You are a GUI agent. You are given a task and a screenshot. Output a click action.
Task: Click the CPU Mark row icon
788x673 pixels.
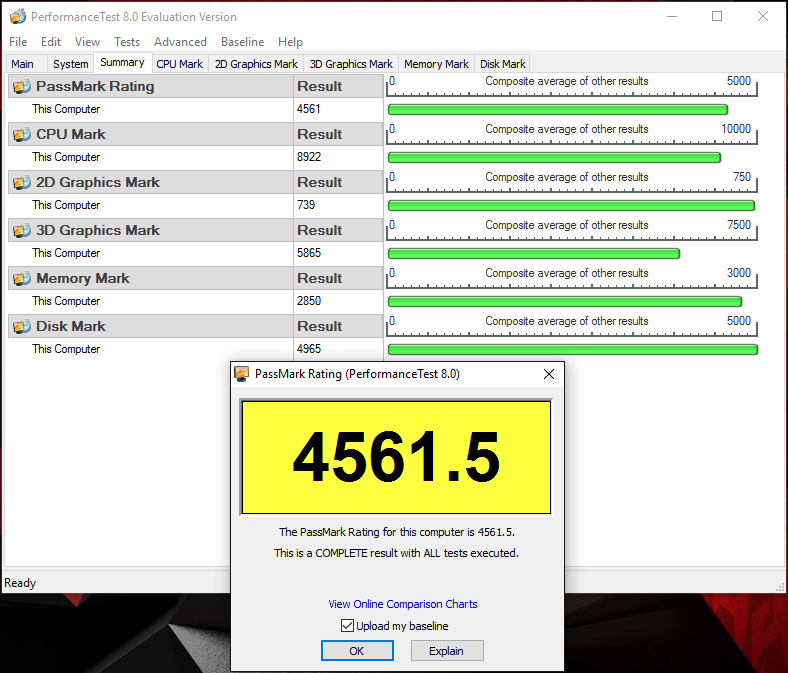coord(22,134)
